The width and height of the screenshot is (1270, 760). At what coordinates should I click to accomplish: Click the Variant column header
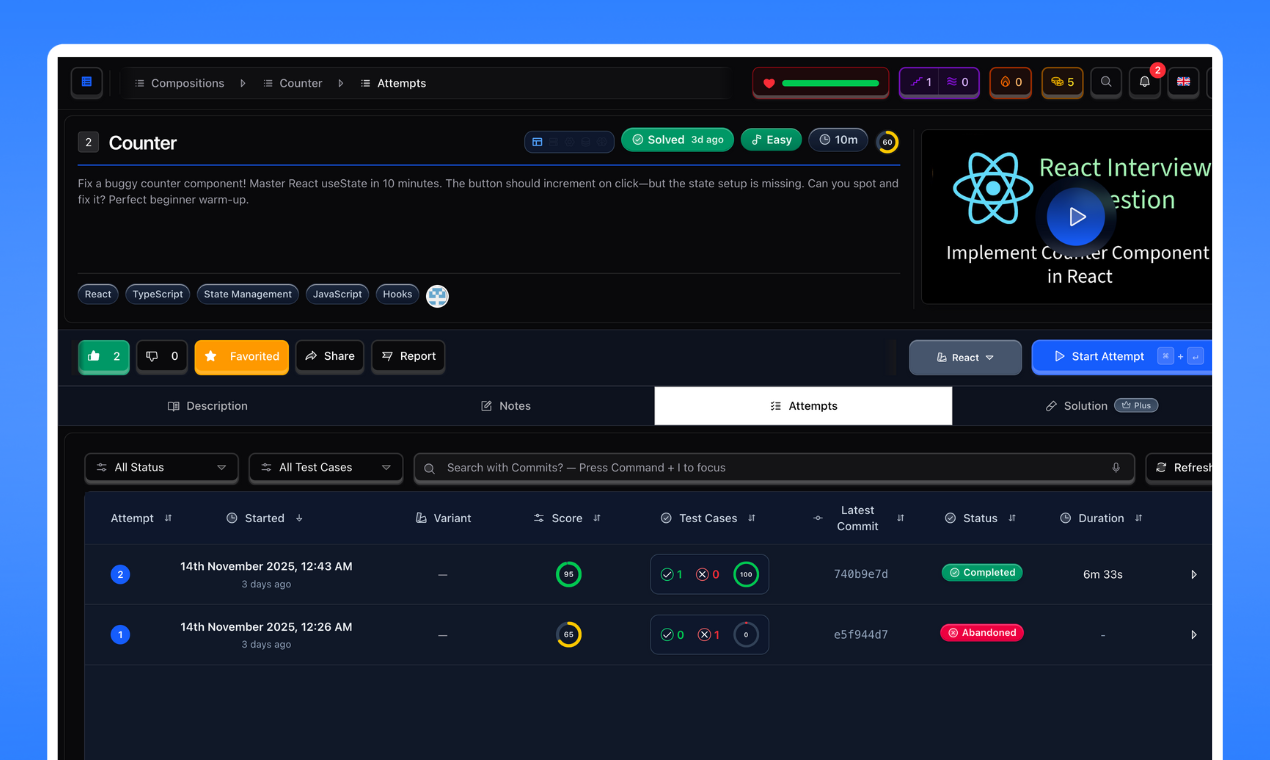point(443,518)
